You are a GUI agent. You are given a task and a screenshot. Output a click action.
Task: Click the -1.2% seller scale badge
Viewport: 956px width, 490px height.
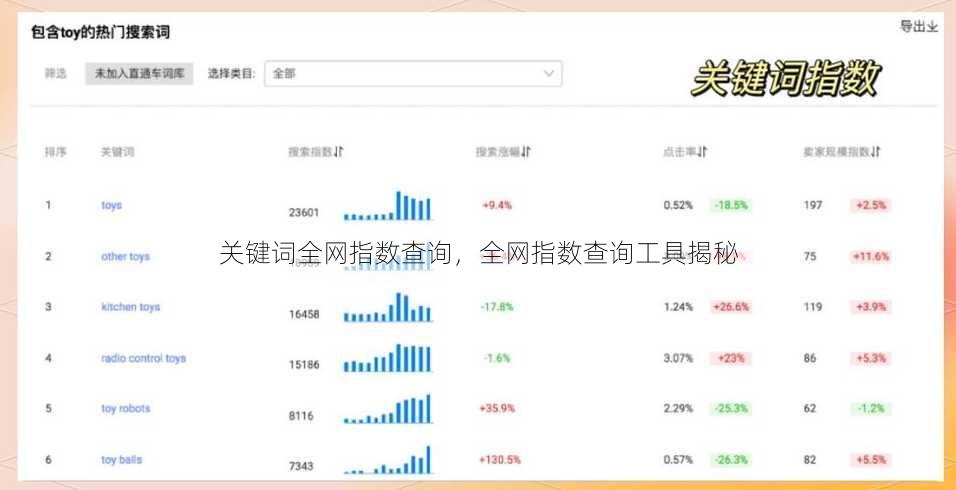pos(871,408)
